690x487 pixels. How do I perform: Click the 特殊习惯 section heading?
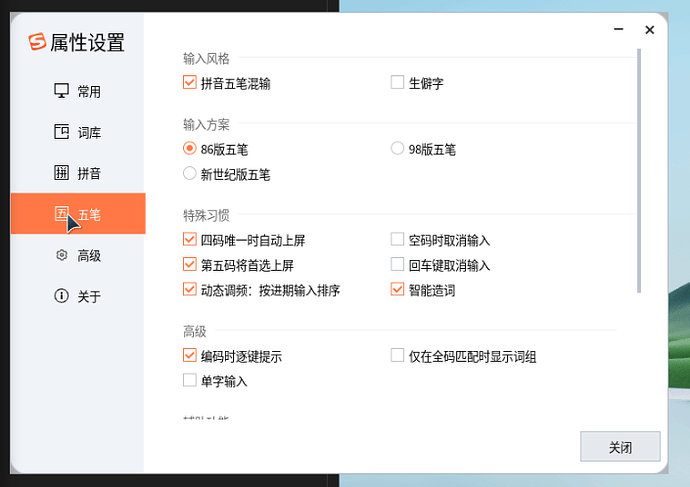tap(206, 216)
